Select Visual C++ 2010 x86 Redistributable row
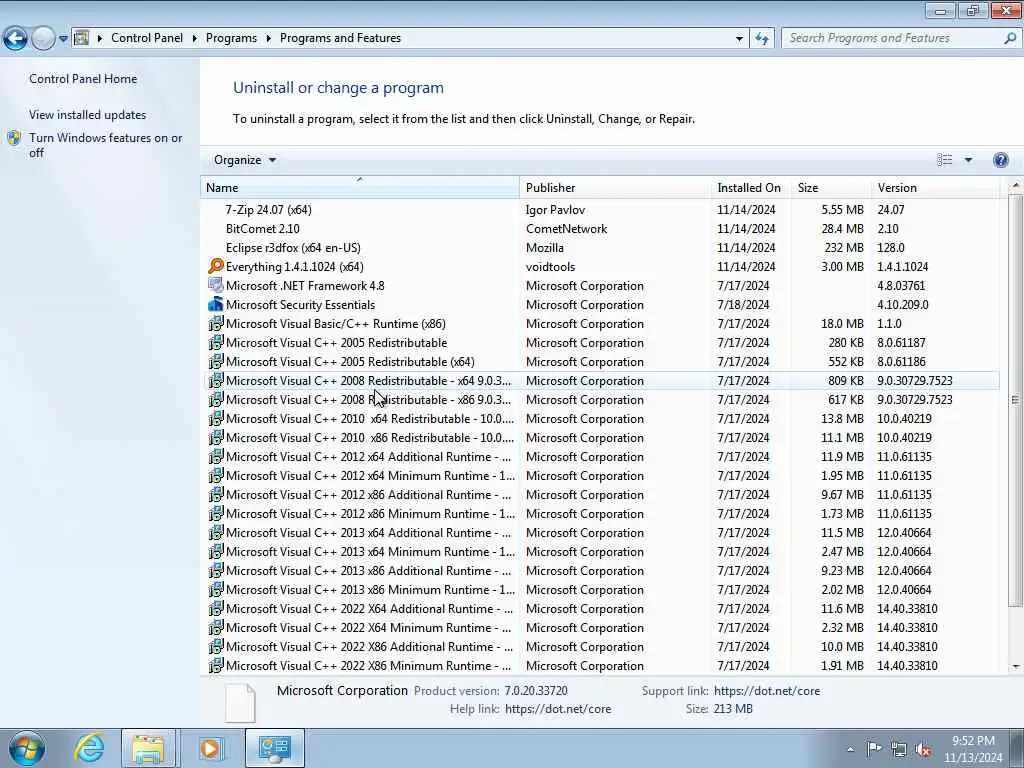Image resolution: width=1024 pixels, height=768 pixels. tap(600, 438)
